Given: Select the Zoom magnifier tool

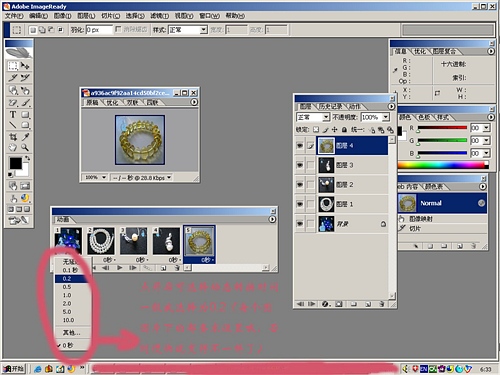Looking at the screenshot, I should tap(25, 147).
